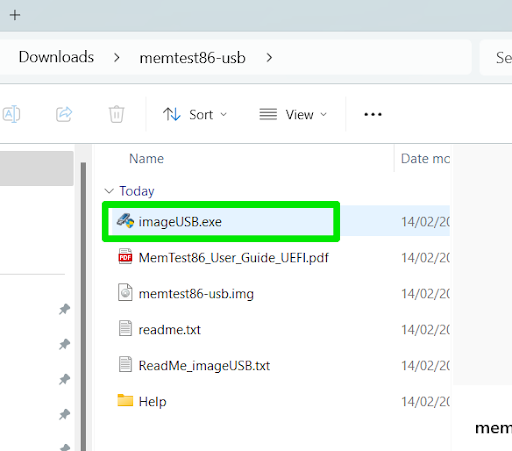Open the Sort dropdown menu
The width and height of the screenshot is (512, 451).
point(195,114)
